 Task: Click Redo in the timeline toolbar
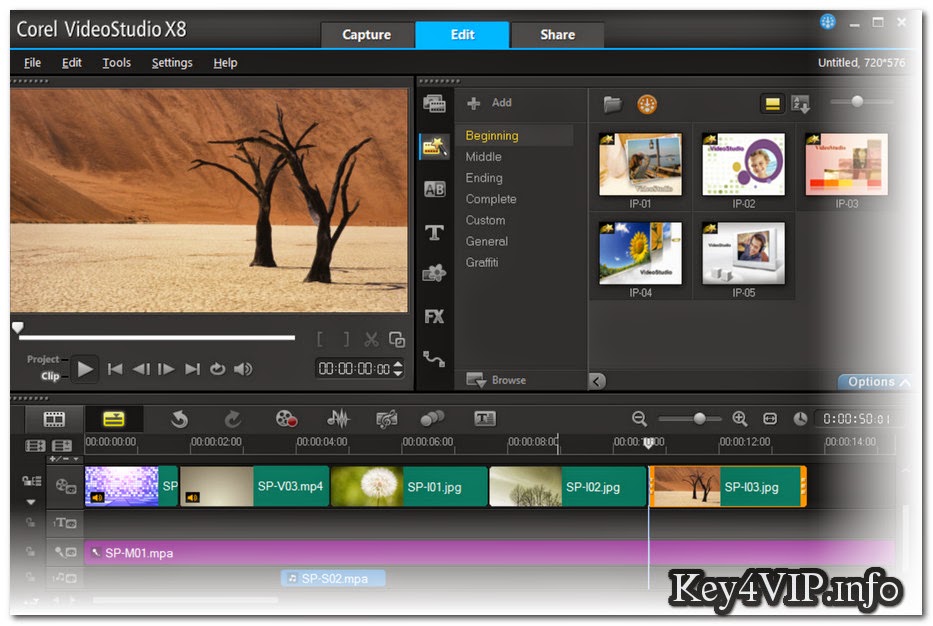pyautogui.click(x=232, y=419)
